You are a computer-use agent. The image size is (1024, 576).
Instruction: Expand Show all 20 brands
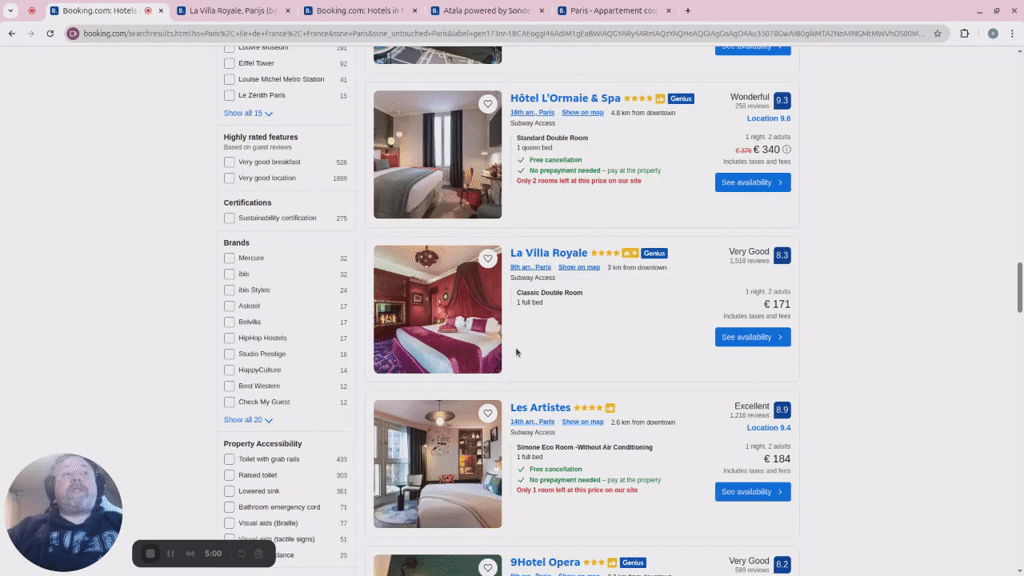click(x=248, y=420)
